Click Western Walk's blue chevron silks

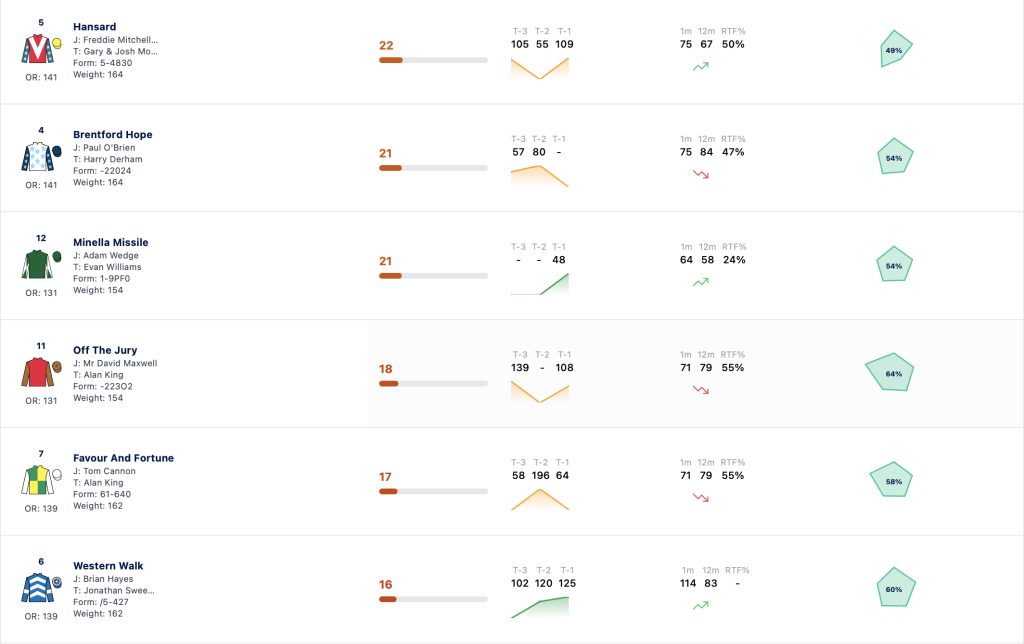coord(41,588)
